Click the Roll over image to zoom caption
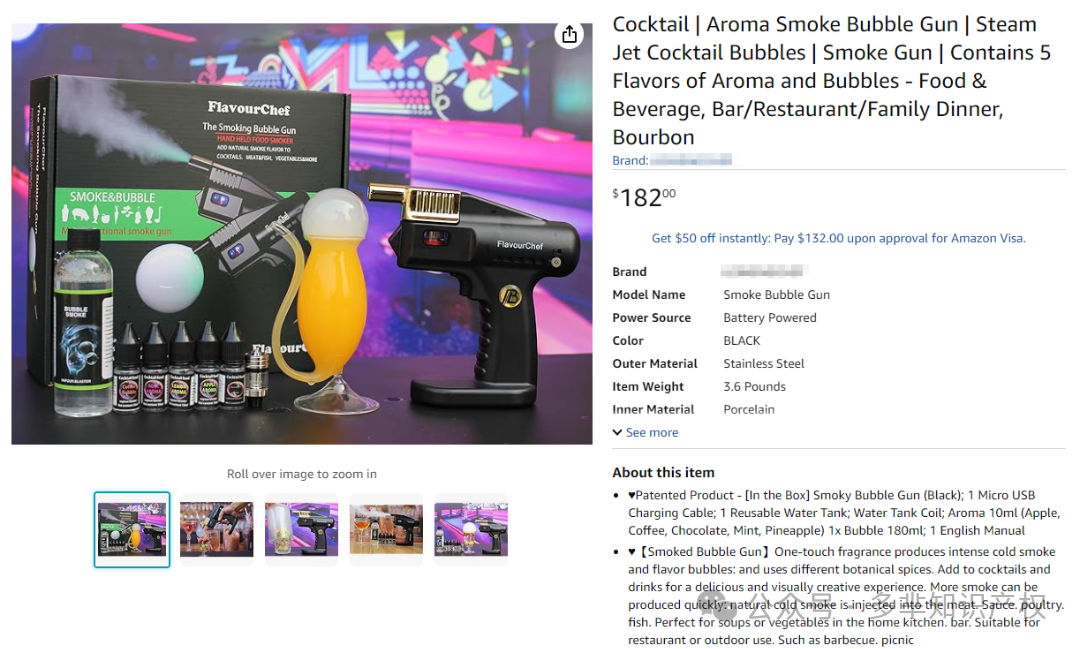The height and width of the screenshot is (649, 1080). pyautogui.click(x=302, y=474)
